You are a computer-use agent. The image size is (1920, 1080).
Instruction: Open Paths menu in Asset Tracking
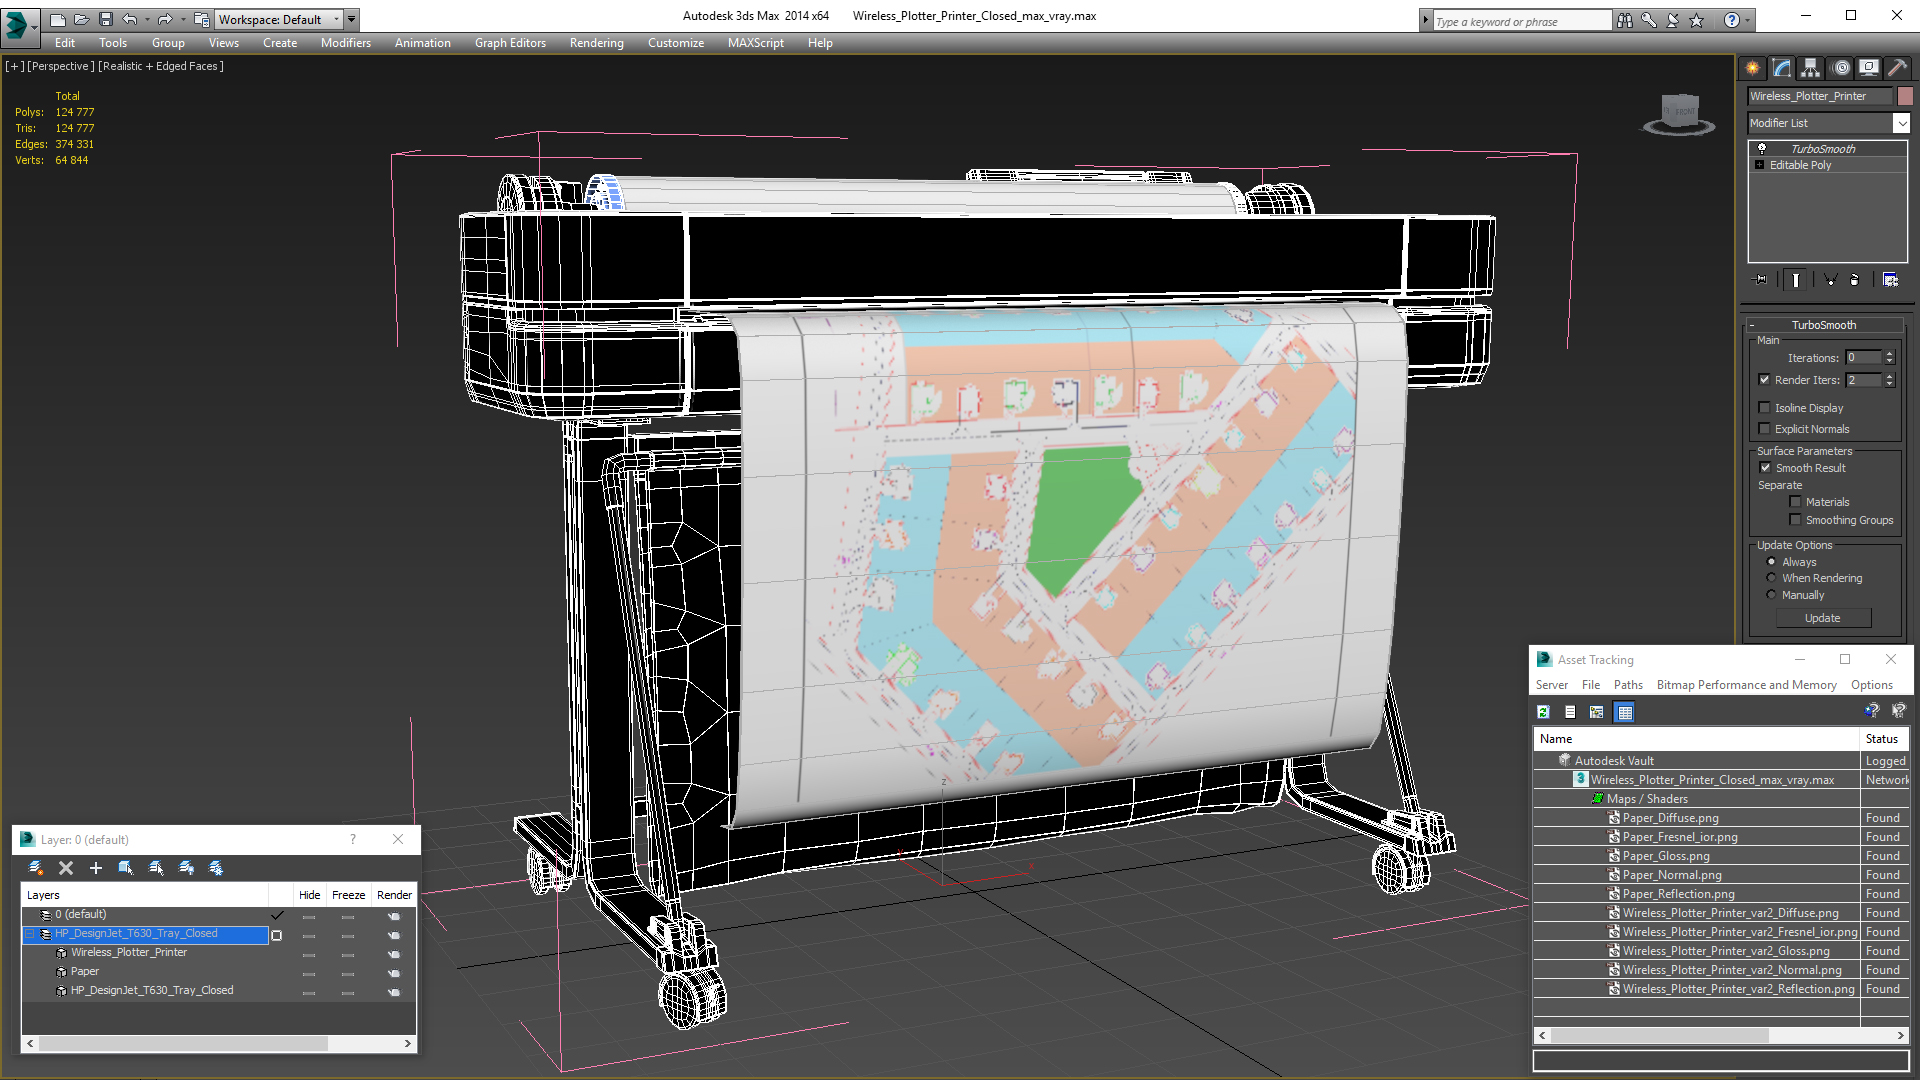click(1628, 685)
